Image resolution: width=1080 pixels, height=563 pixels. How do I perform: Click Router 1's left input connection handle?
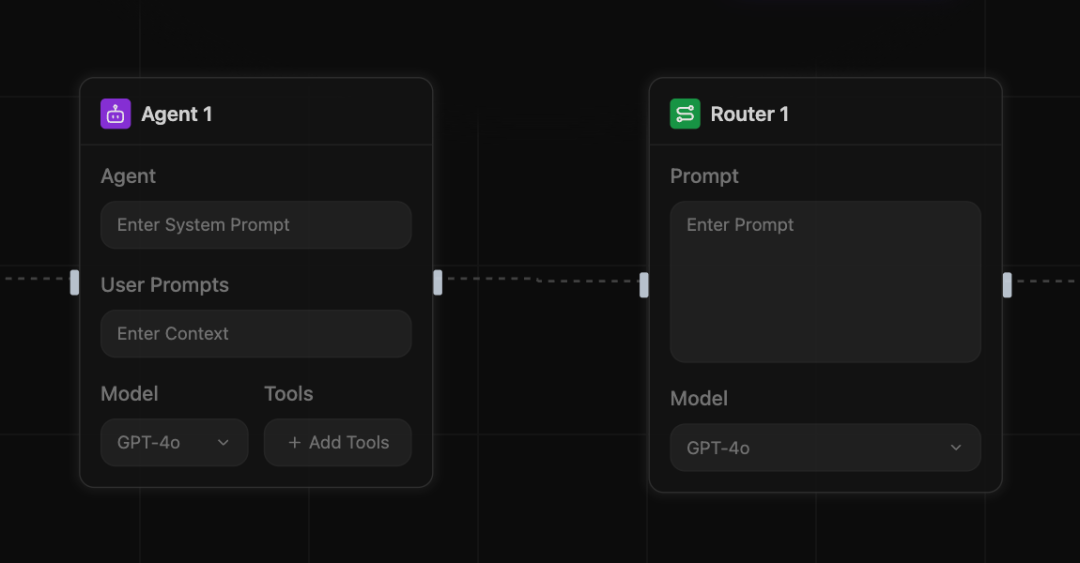(644, 285)
